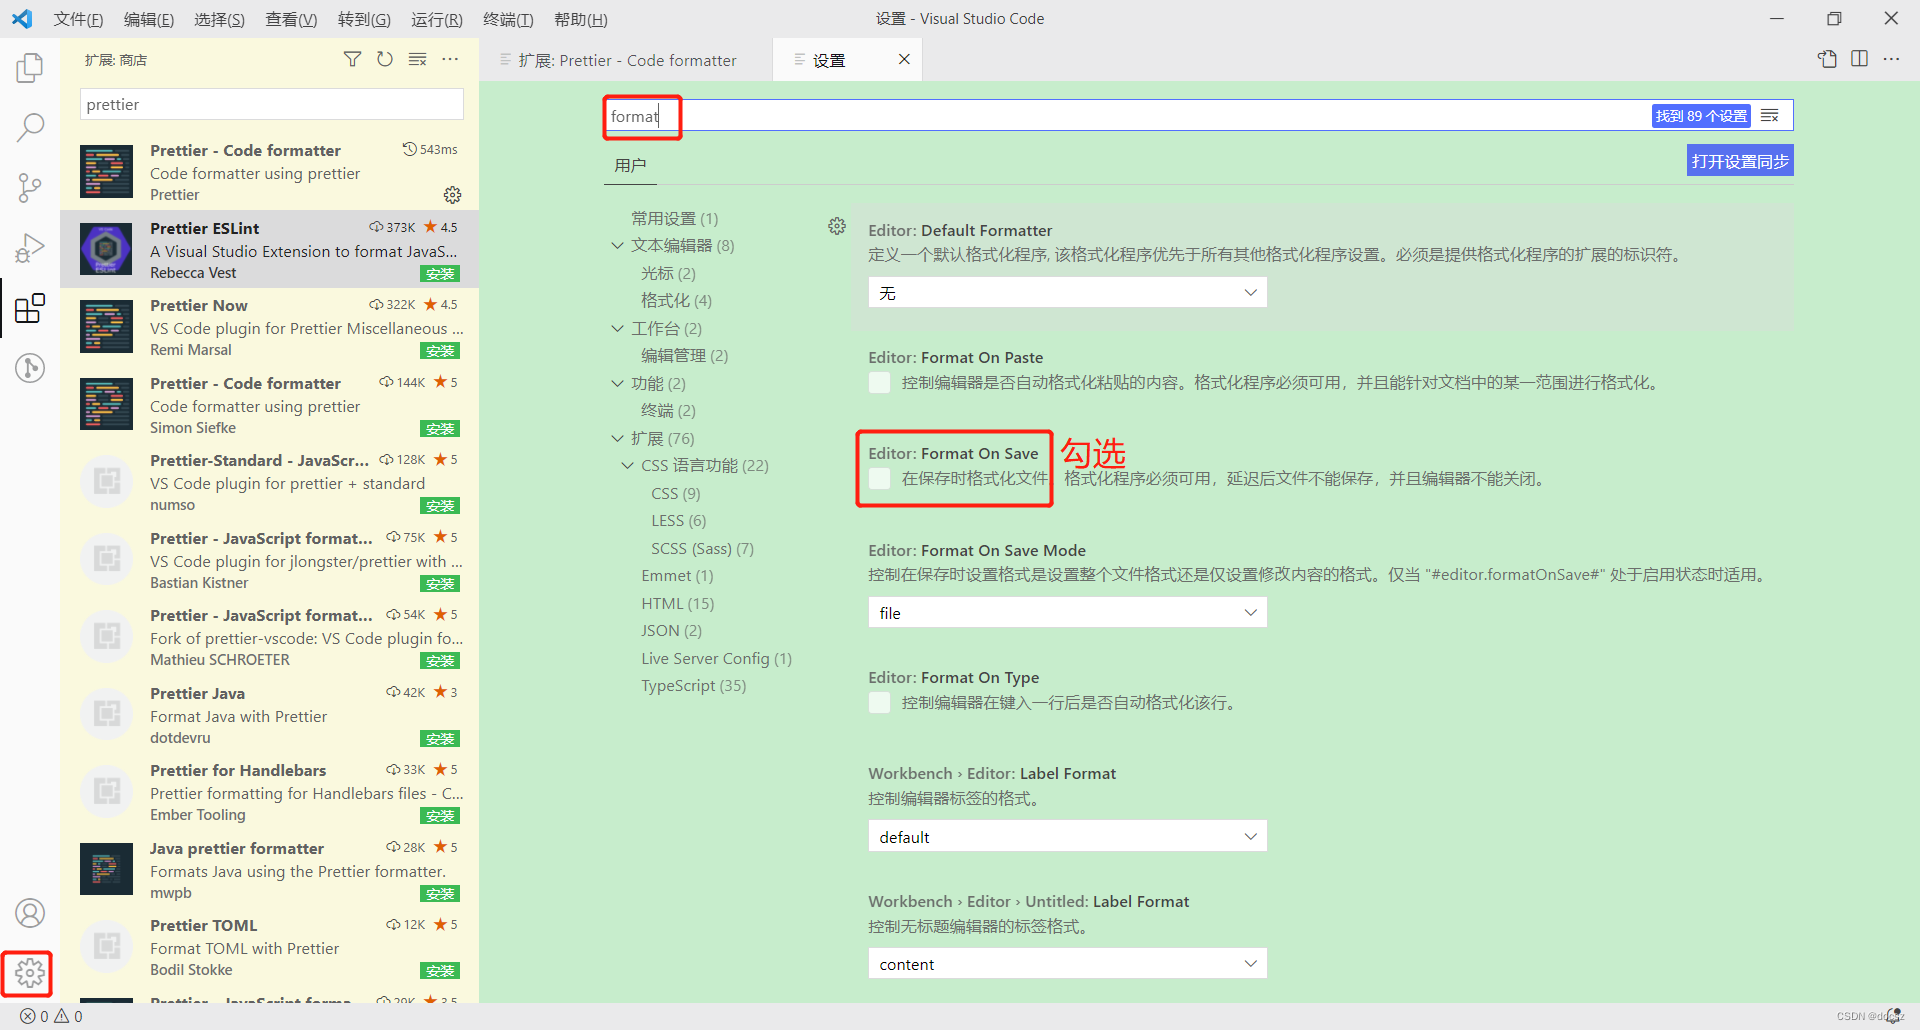
Task: Enable Format On Type checkbox
Action: (x=880, y=703)
